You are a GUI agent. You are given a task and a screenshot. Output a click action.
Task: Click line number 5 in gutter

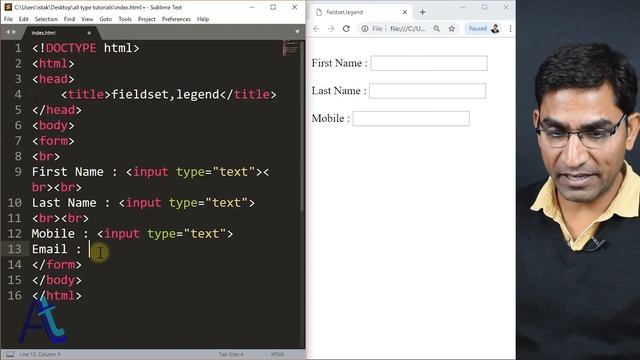click(18, 110)
